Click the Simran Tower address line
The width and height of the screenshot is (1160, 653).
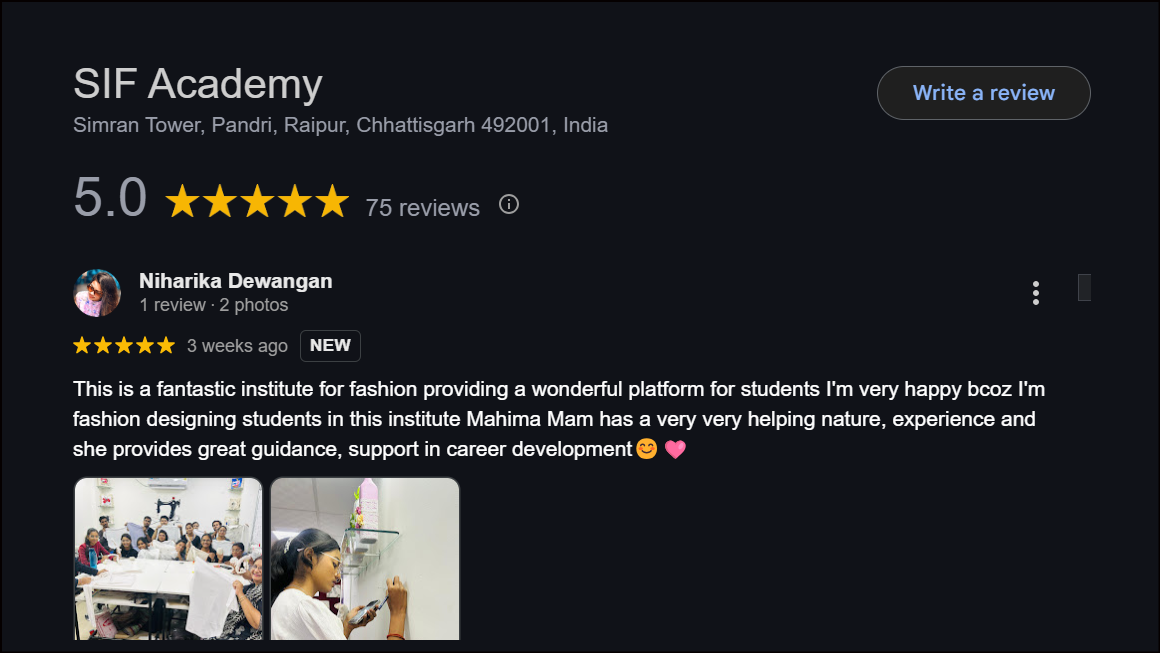tap(340, 125)
